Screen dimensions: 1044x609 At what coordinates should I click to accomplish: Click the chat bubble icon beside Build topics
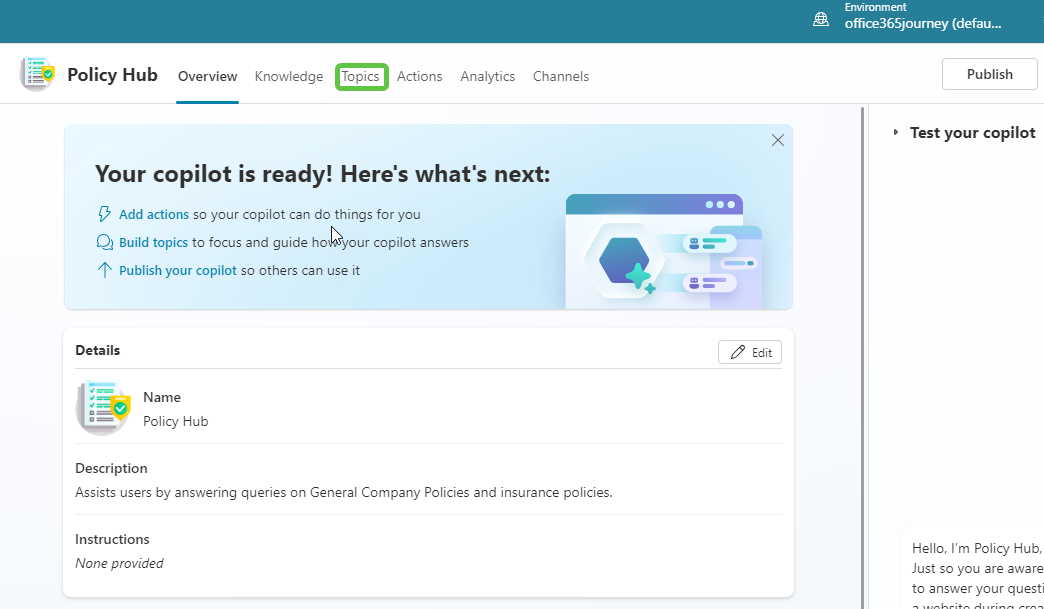(104, 241)
